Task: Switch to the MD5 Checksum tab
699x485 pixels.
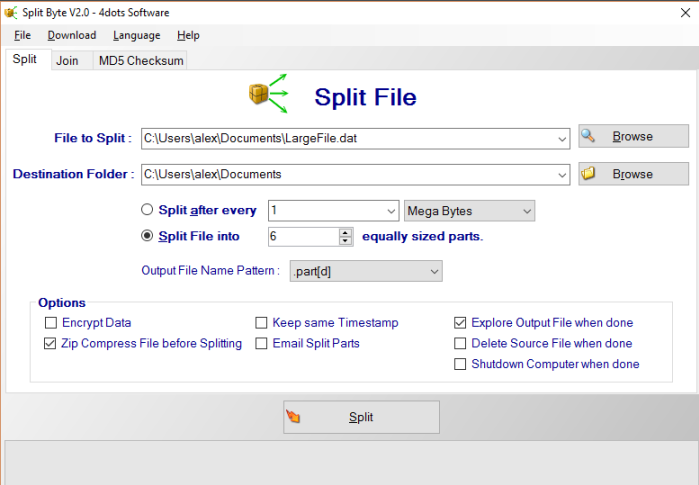Action: (141, 61)
